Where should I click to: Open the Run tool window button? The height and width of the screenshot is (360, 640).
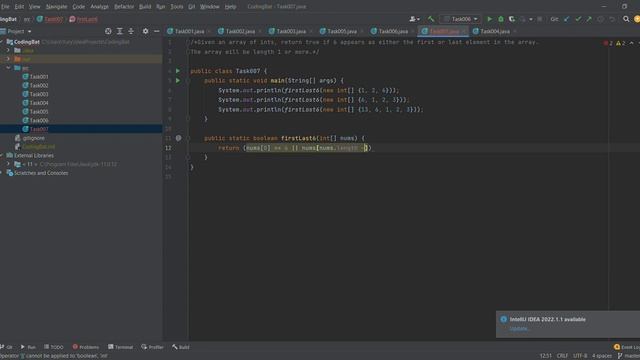click(x=28, y=347)
